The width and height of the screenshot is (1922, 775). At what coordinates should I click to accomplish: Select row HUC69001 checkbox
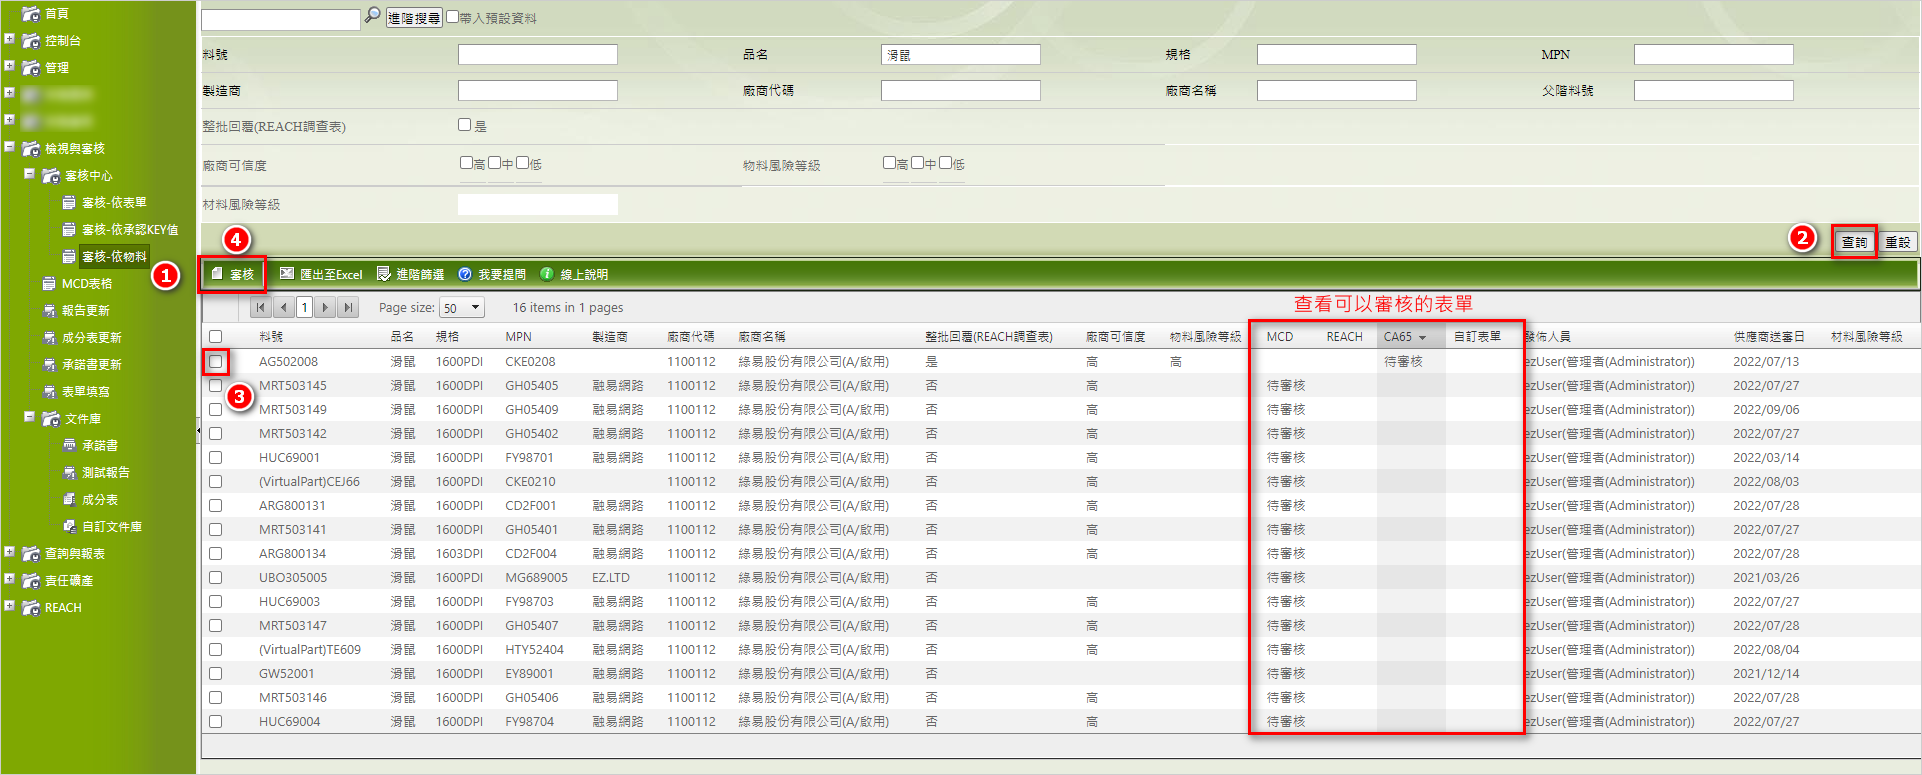[x=215, y=457]
